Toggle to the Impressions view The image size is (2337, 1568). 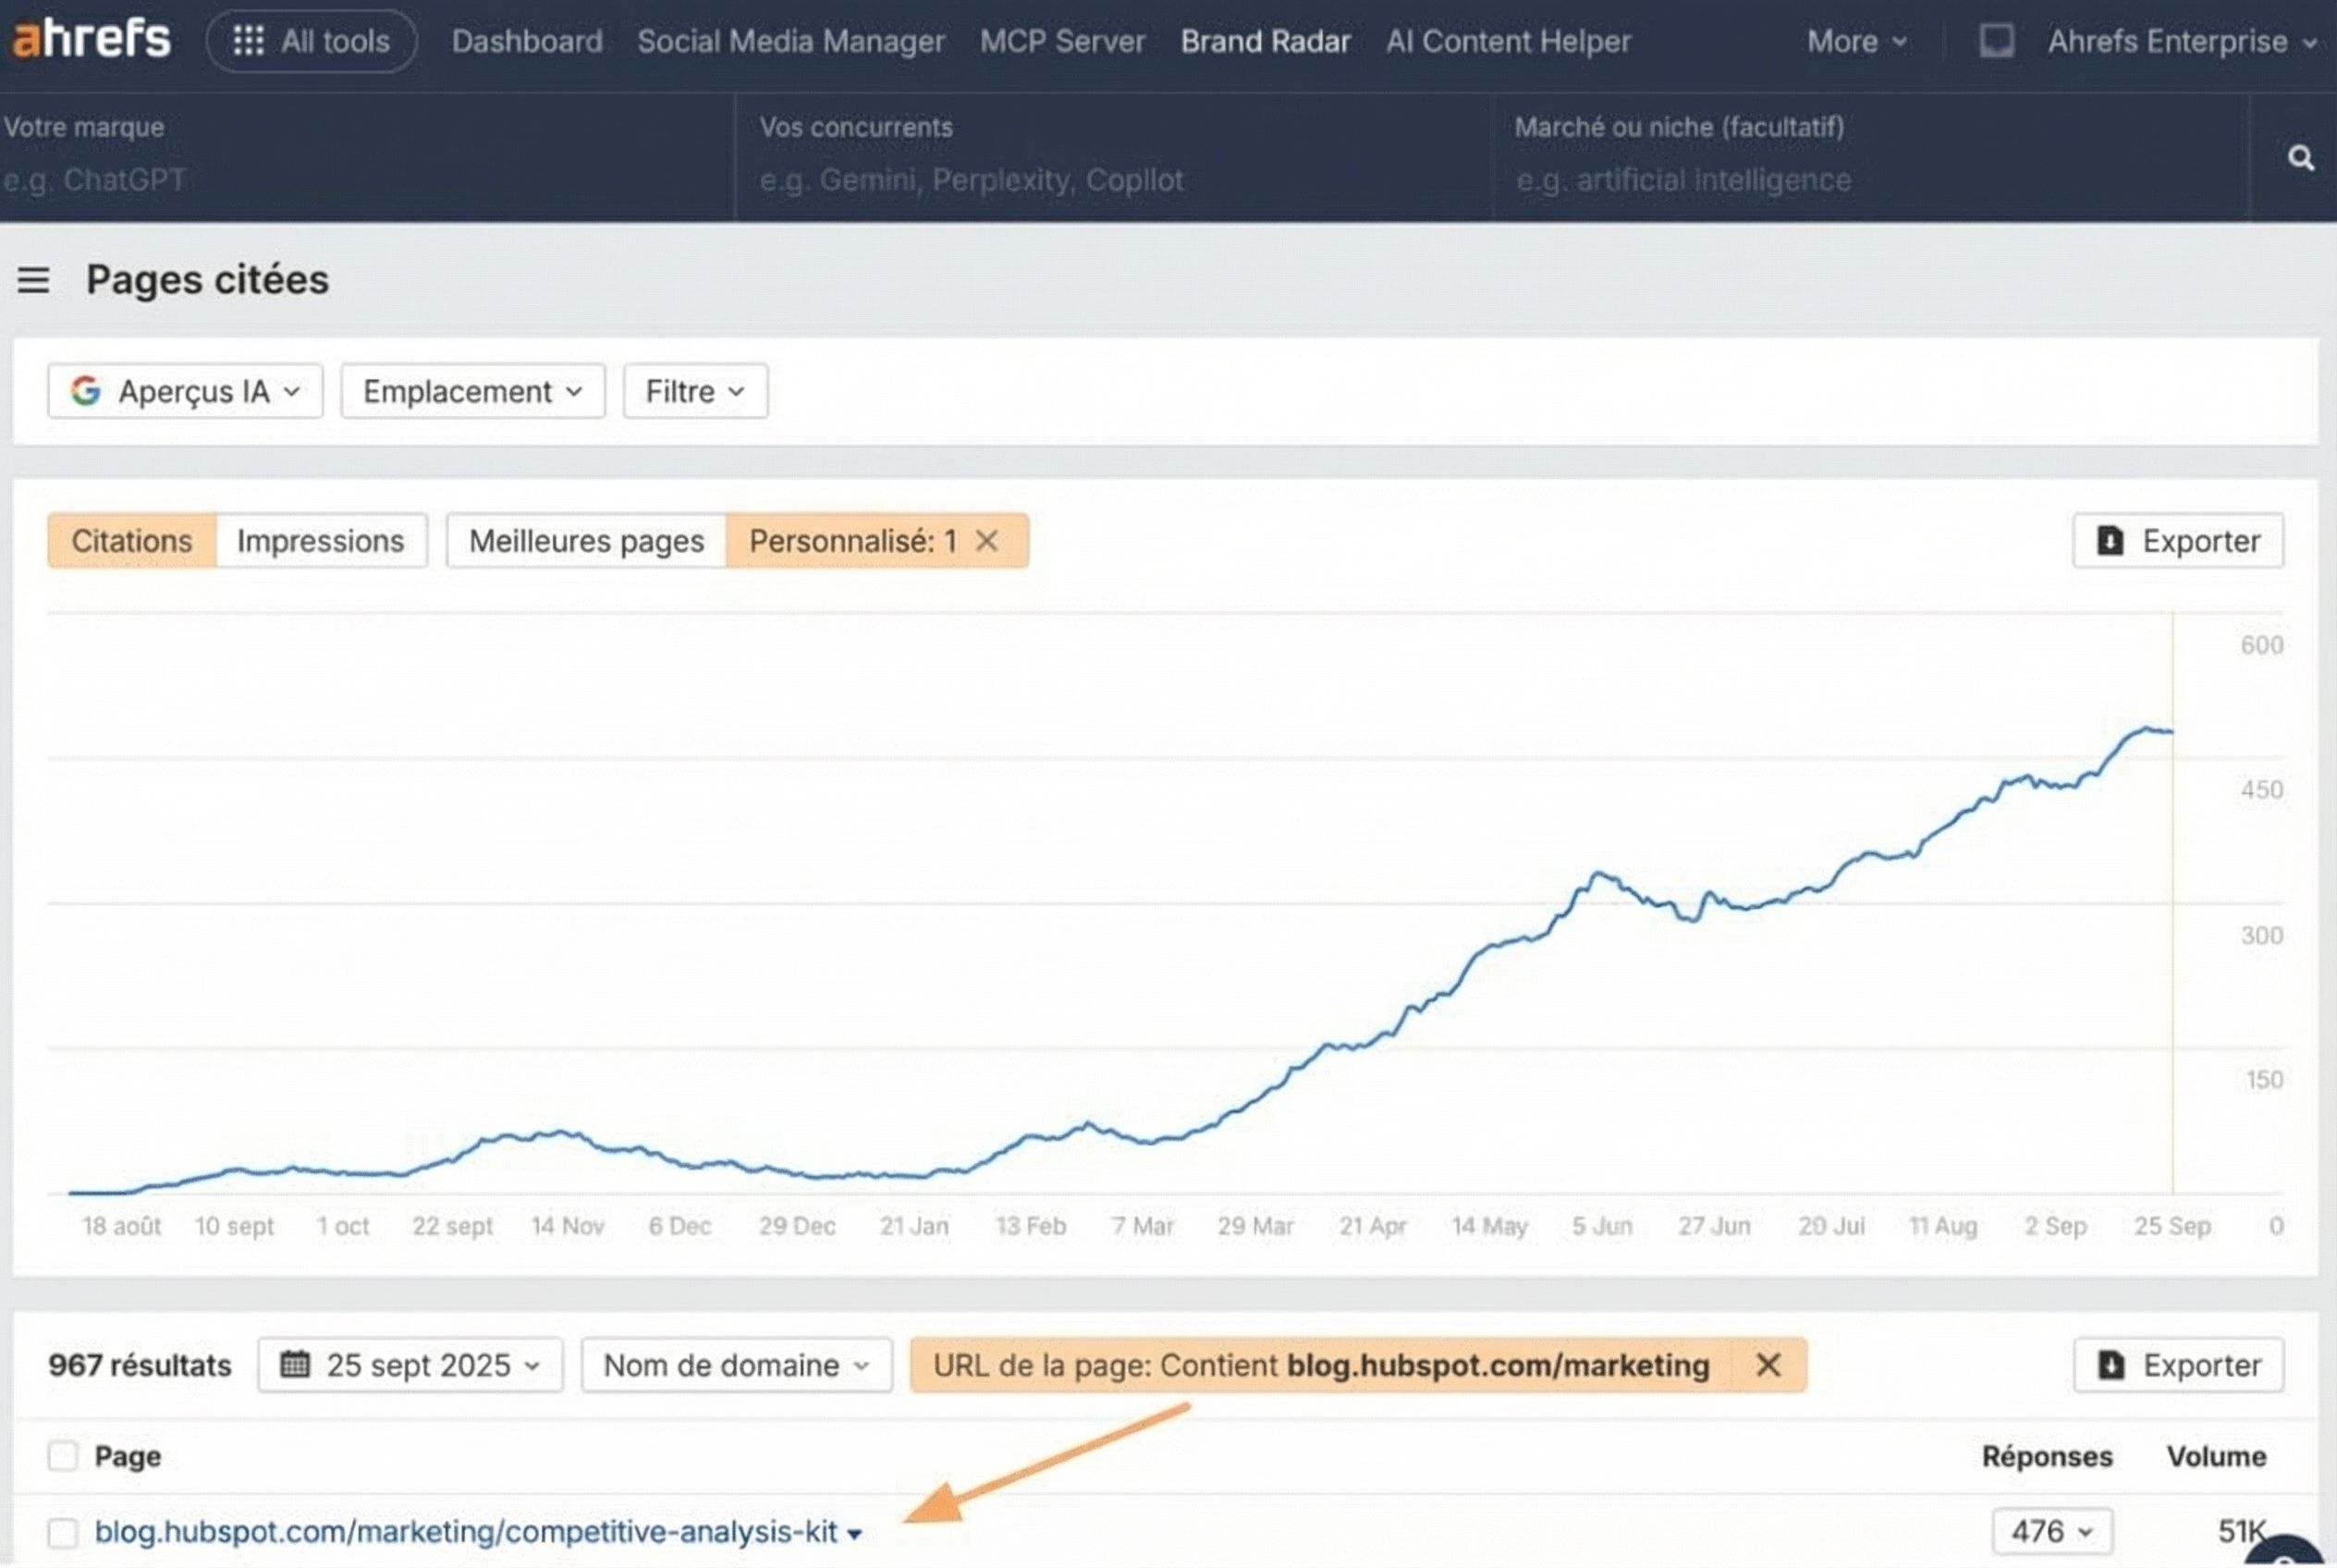[320, 540]
